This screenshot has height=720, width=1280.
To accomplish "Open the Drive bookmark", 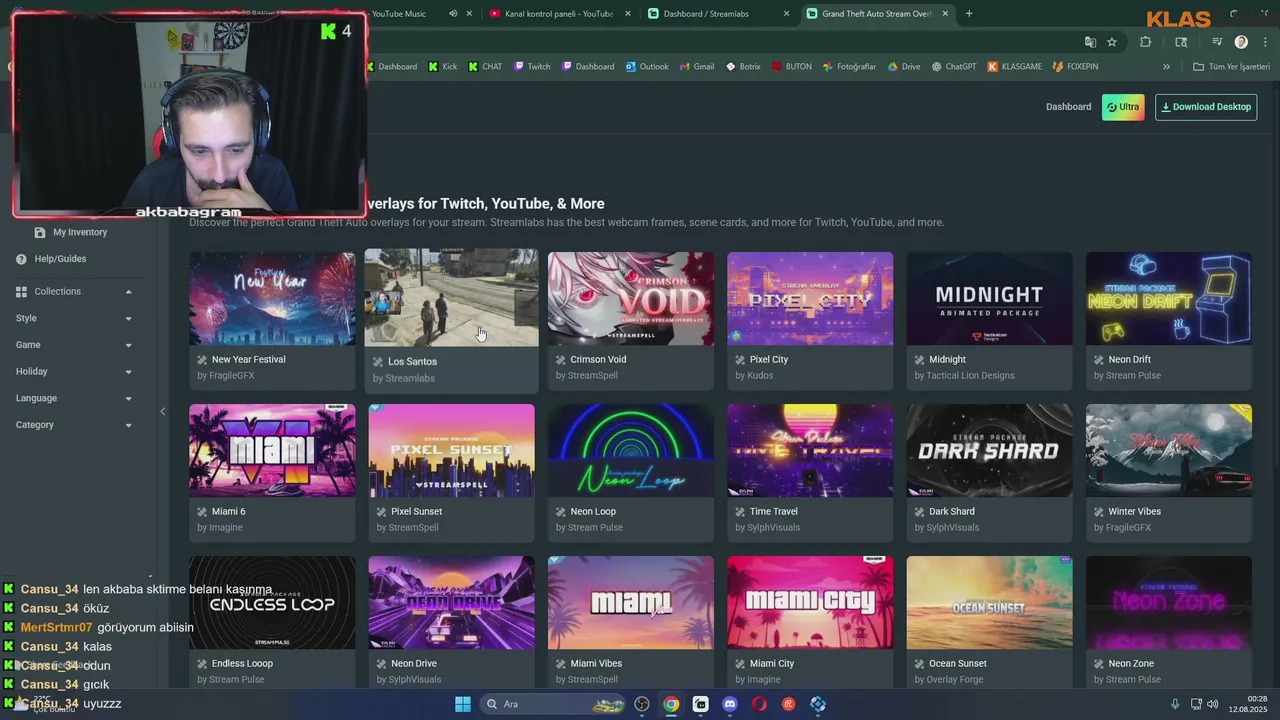I will click(x=903, y=67).
